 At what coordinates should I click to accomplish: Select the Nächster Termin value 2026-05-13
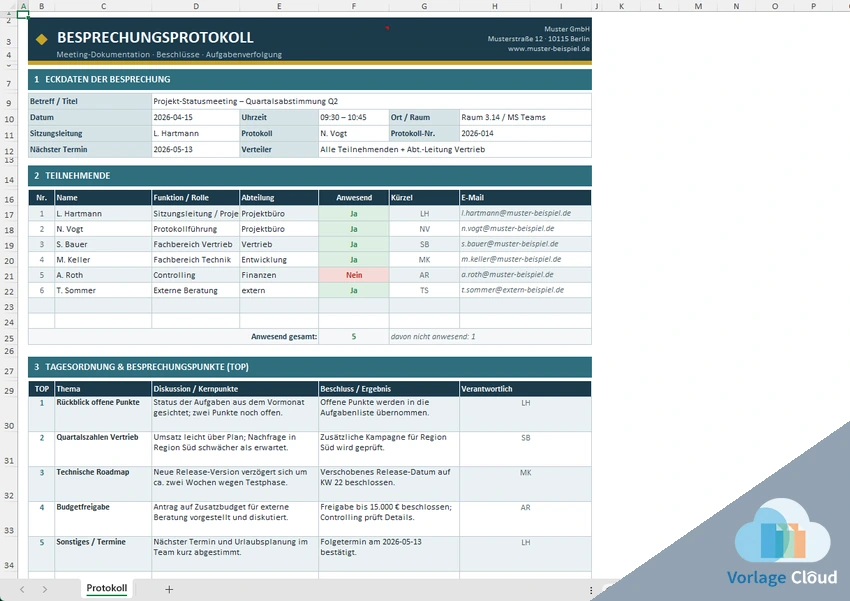coord(196,150)
